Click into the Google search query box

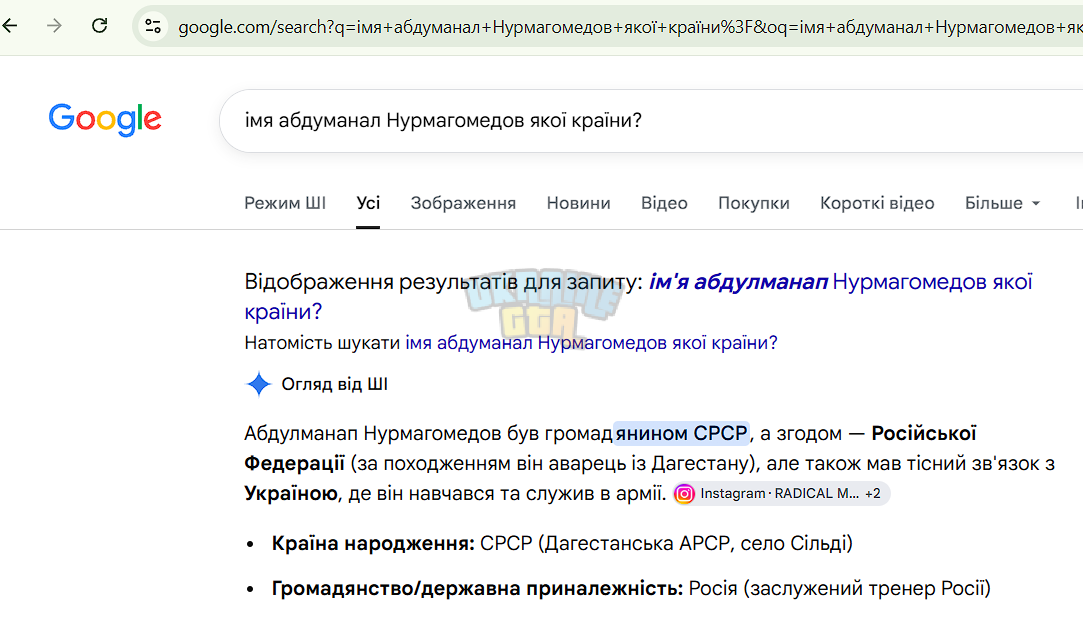(x=649, y=121)
